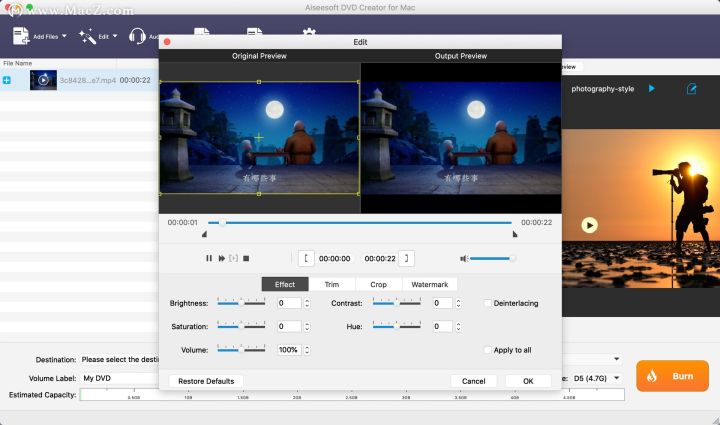720x425 pixels.
Task: Click the Estimated Capacity bar
Action: tap(352, 395)
